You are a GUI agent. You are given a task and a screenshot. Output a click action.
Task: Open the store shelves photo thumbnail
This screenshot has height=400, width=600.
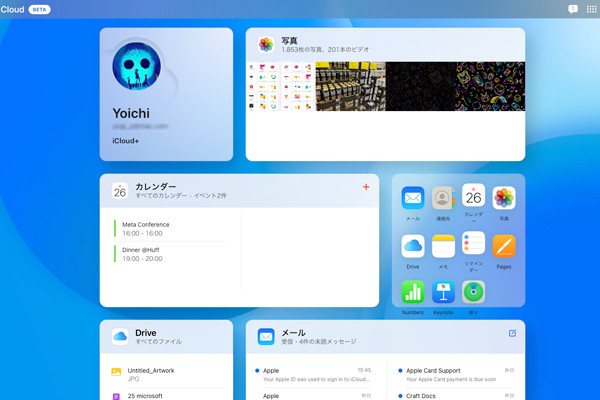click(351, 87)
